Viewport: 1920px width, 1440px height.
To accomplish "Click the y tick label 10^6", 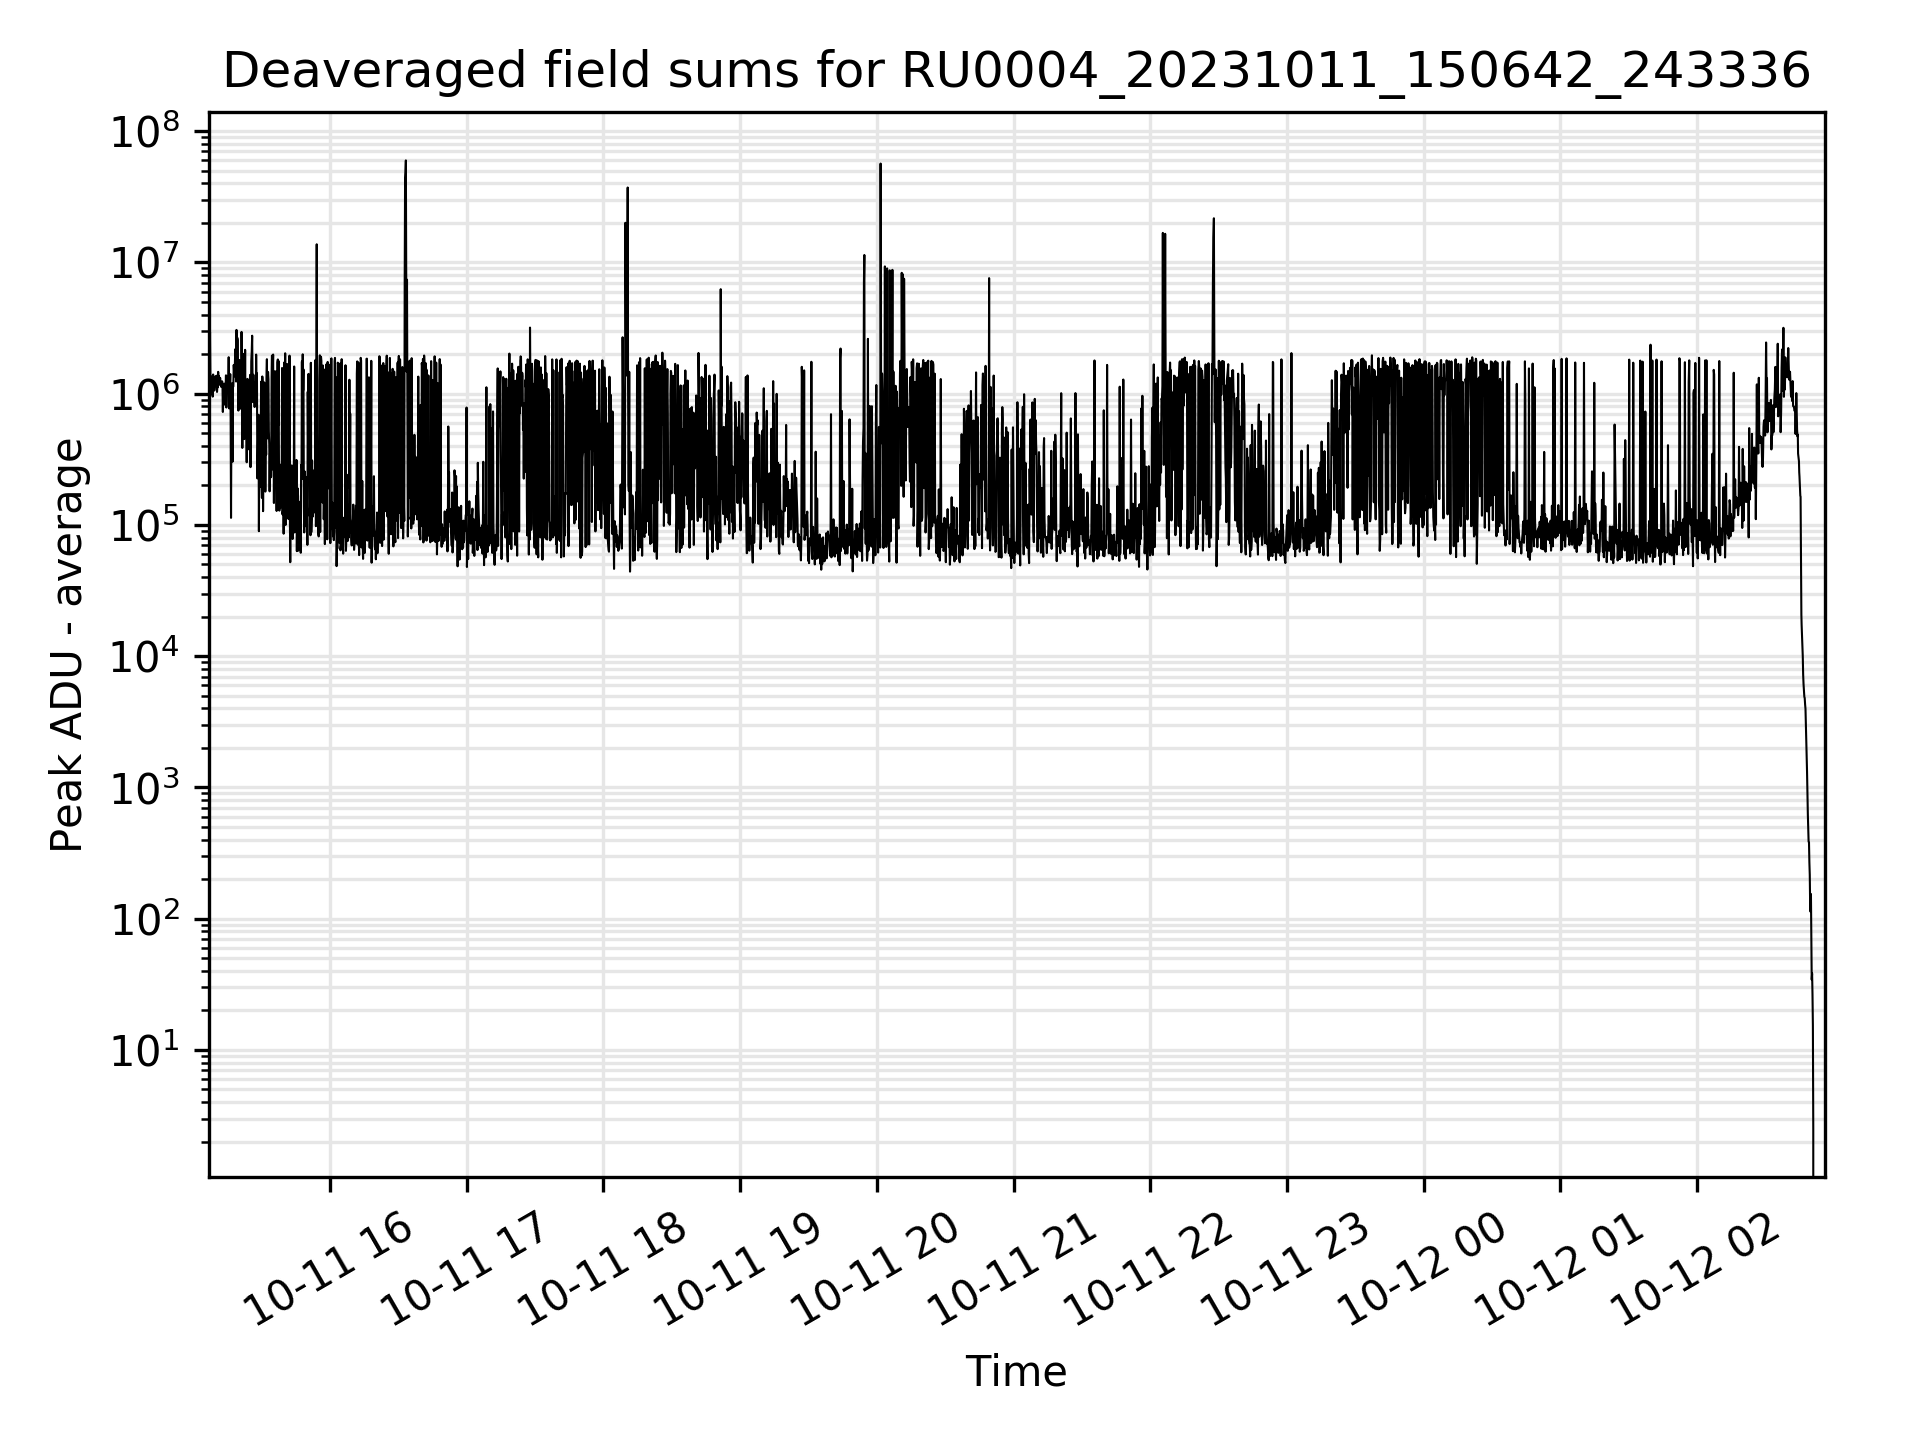I will click(145, 393).
